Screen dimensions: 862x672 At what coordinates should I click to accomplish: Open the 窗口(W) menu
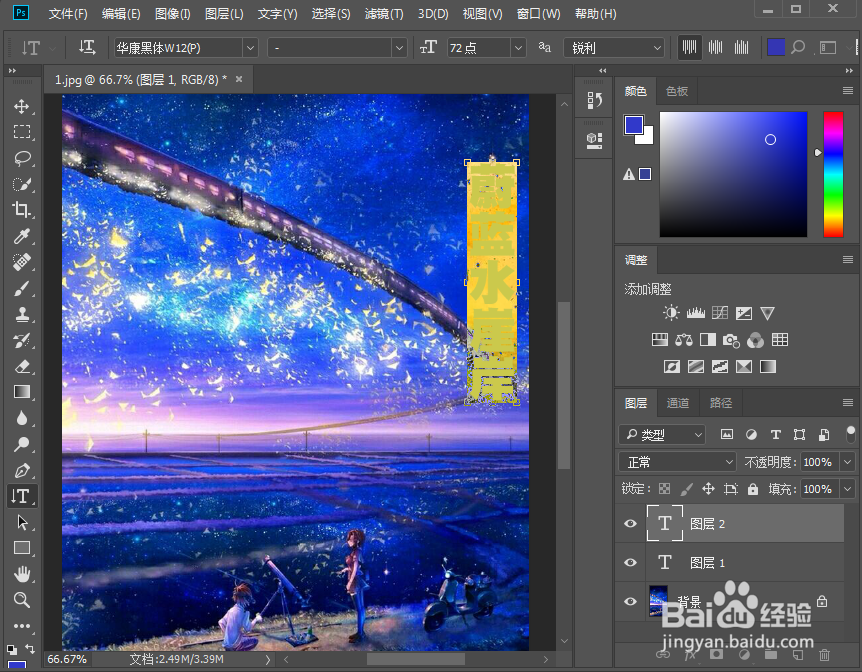[538, 14]
